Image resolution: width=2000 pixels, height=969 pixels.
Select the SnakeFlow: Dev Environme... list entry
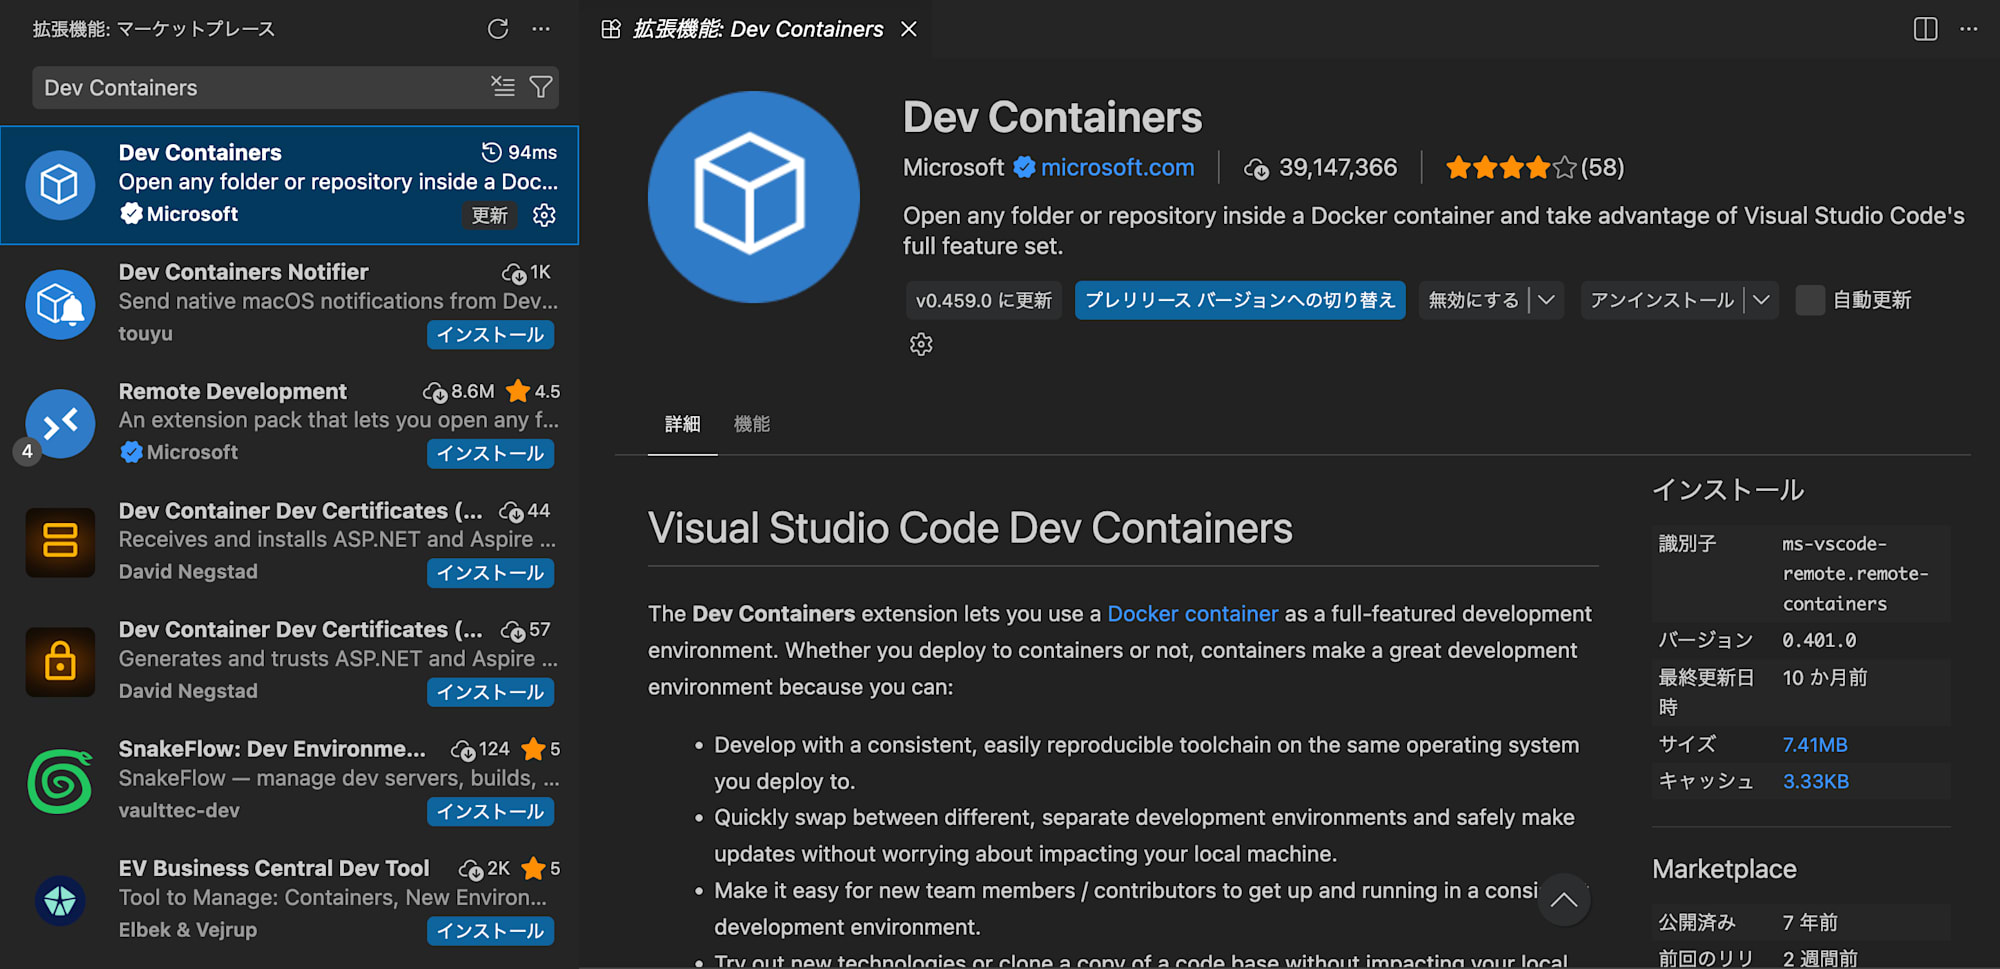(290, 781)
